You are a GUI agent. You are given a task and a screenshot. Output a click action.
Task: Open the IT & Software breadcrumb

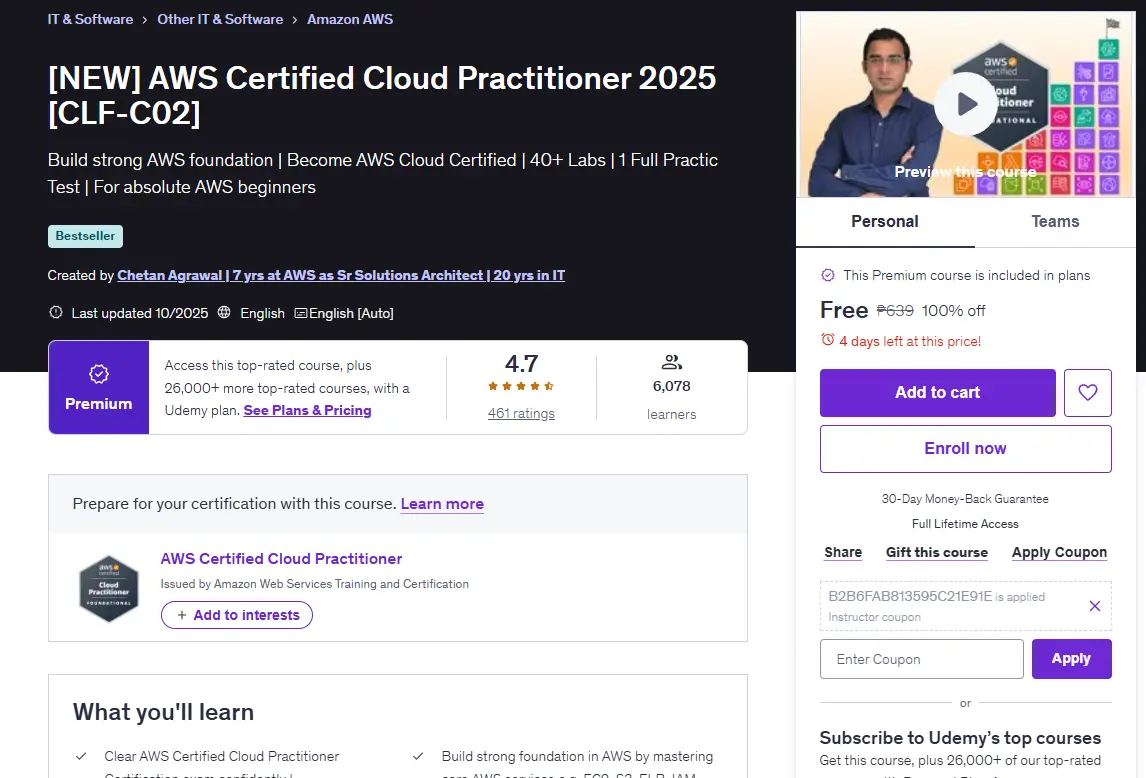[x=90, y=19]
